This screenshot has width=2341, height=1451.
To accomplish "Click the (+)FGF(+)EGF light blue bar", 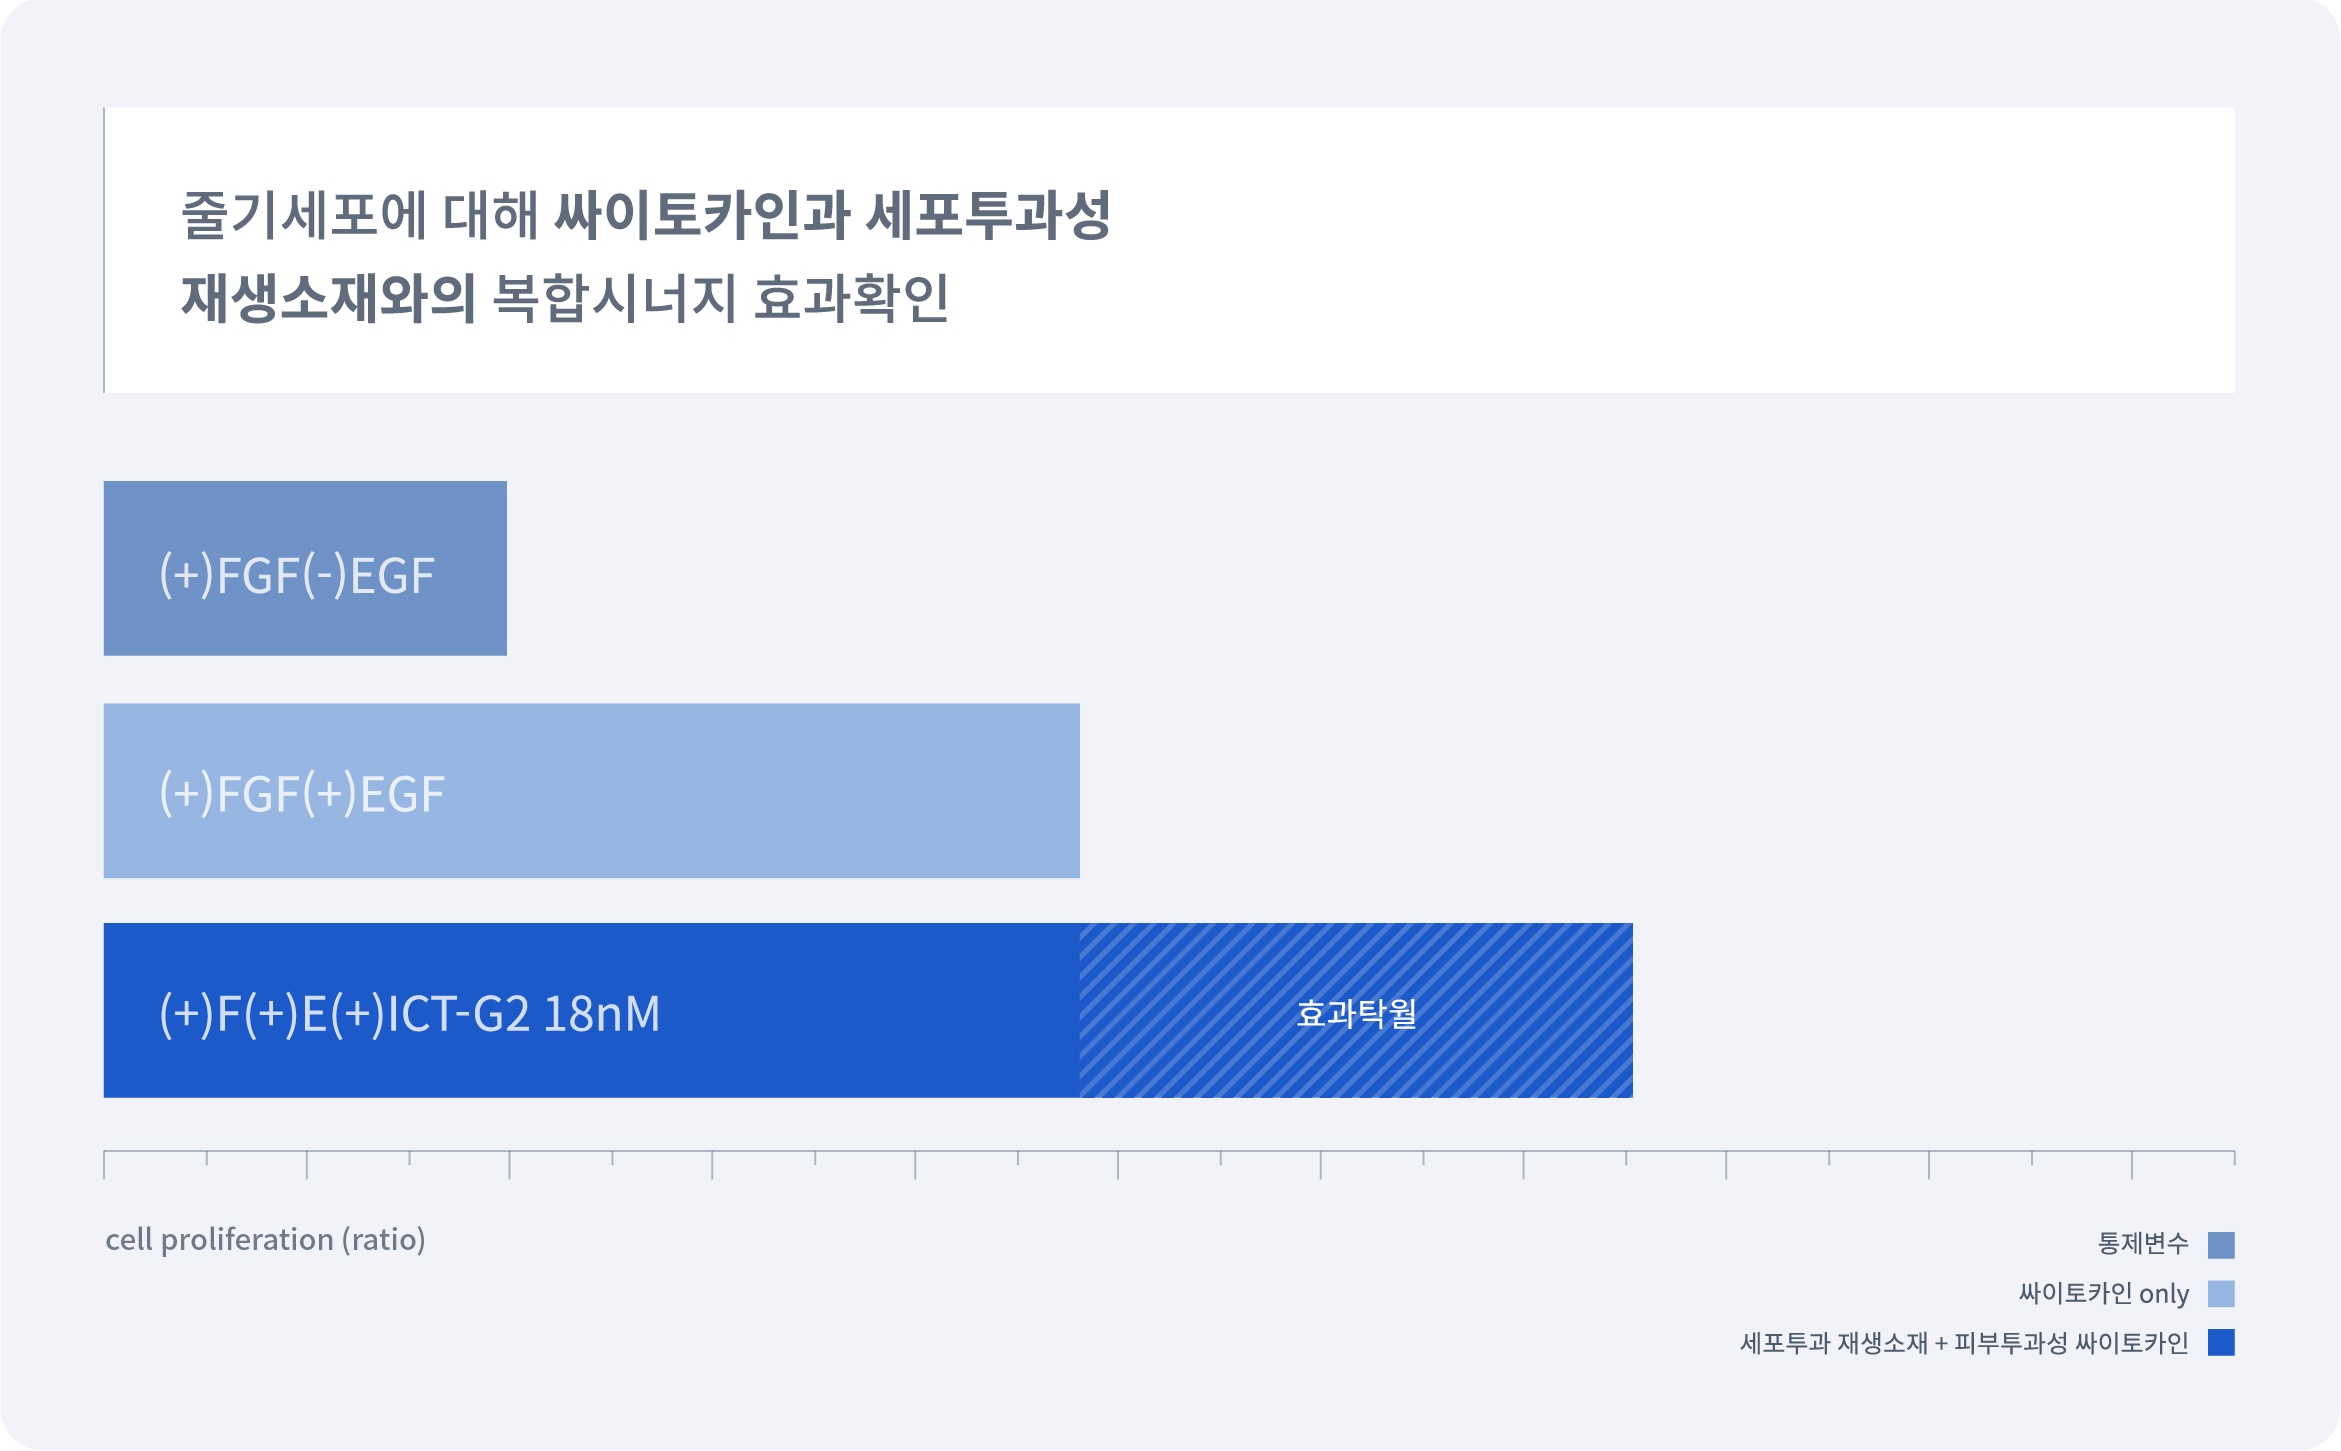I will [x=592, y=791].
